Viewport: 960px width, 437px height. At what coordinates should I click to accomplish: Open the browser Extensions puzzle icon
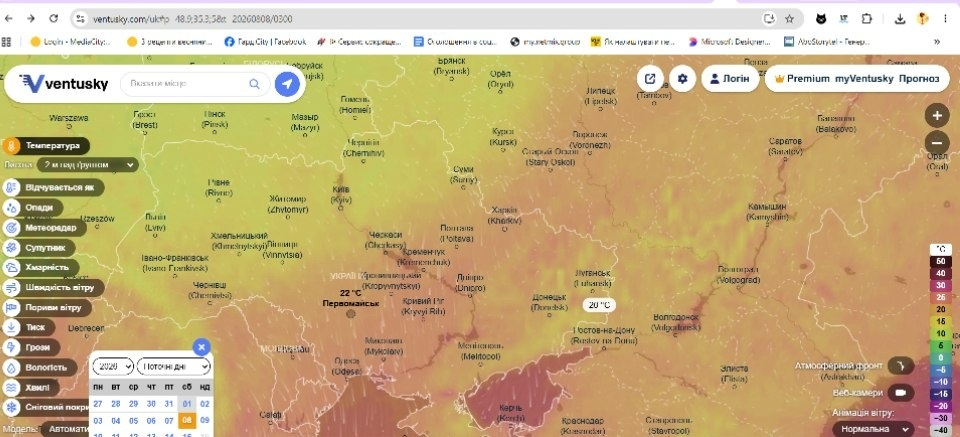[x=866, y=19]
